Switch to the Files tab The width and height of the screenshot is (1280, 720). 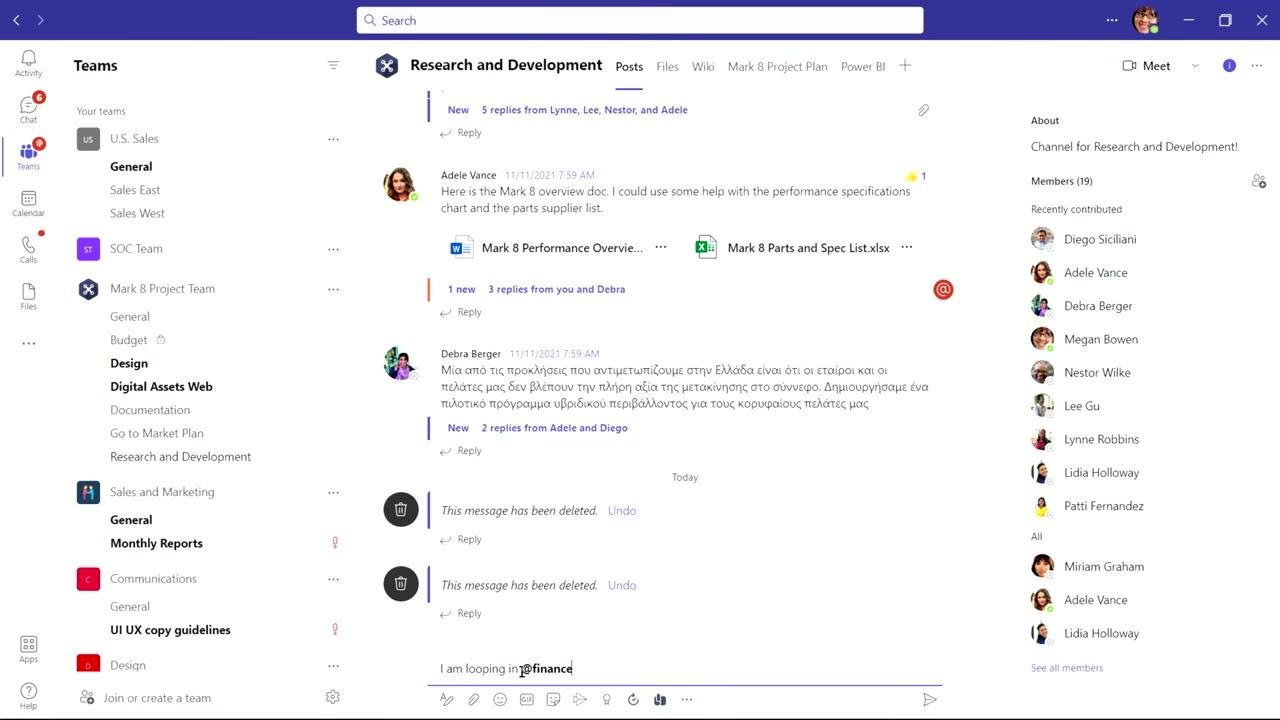[x=667, y=67]
